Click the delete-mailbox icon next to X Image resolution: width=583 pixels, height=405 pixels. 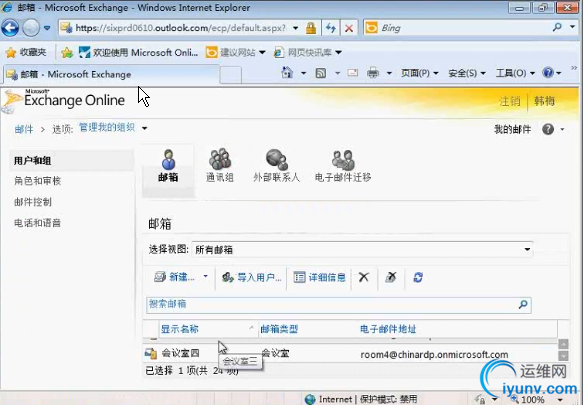pyautogui.click(x=391, y=277)
